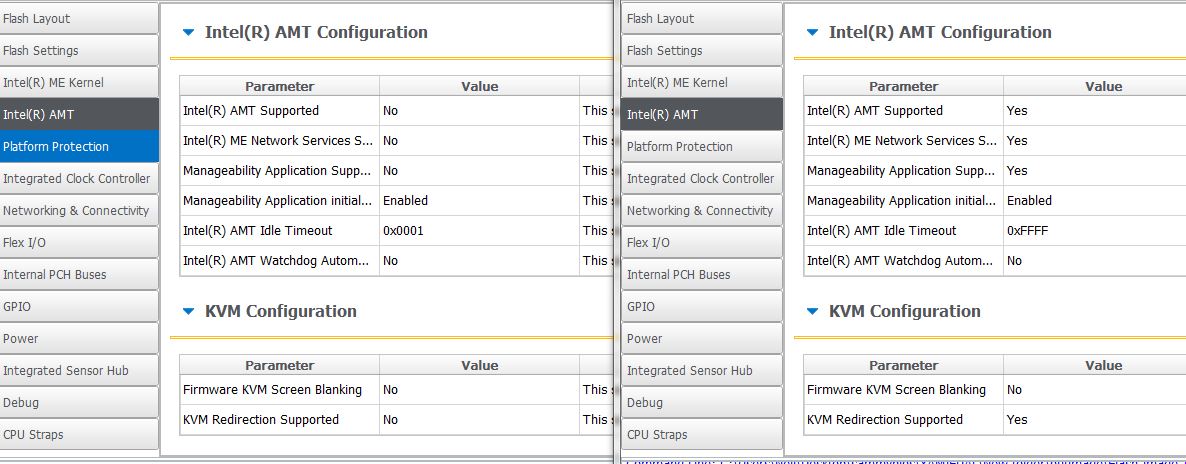Screen dimensions: 1186x464
Task: Open Integrated Clock Controller tab in right window
Action: pos(701,179)
